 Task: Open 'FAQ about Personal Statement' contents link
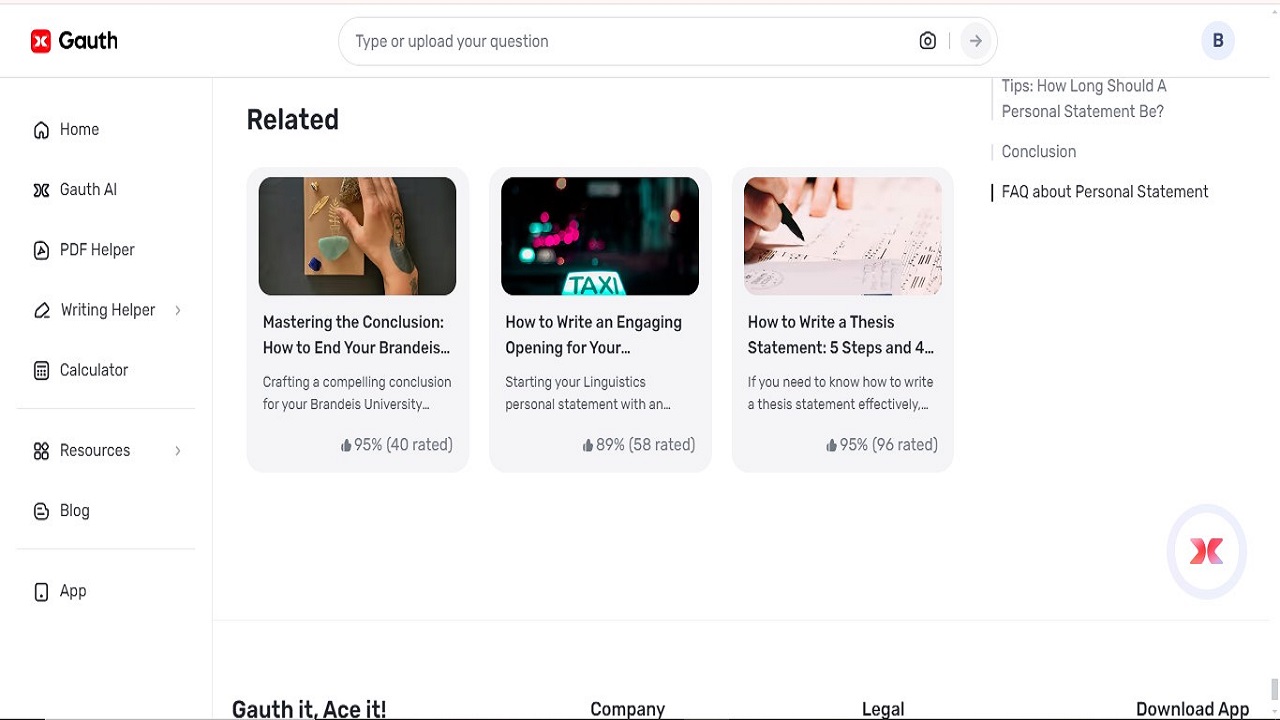[1104, 192]
